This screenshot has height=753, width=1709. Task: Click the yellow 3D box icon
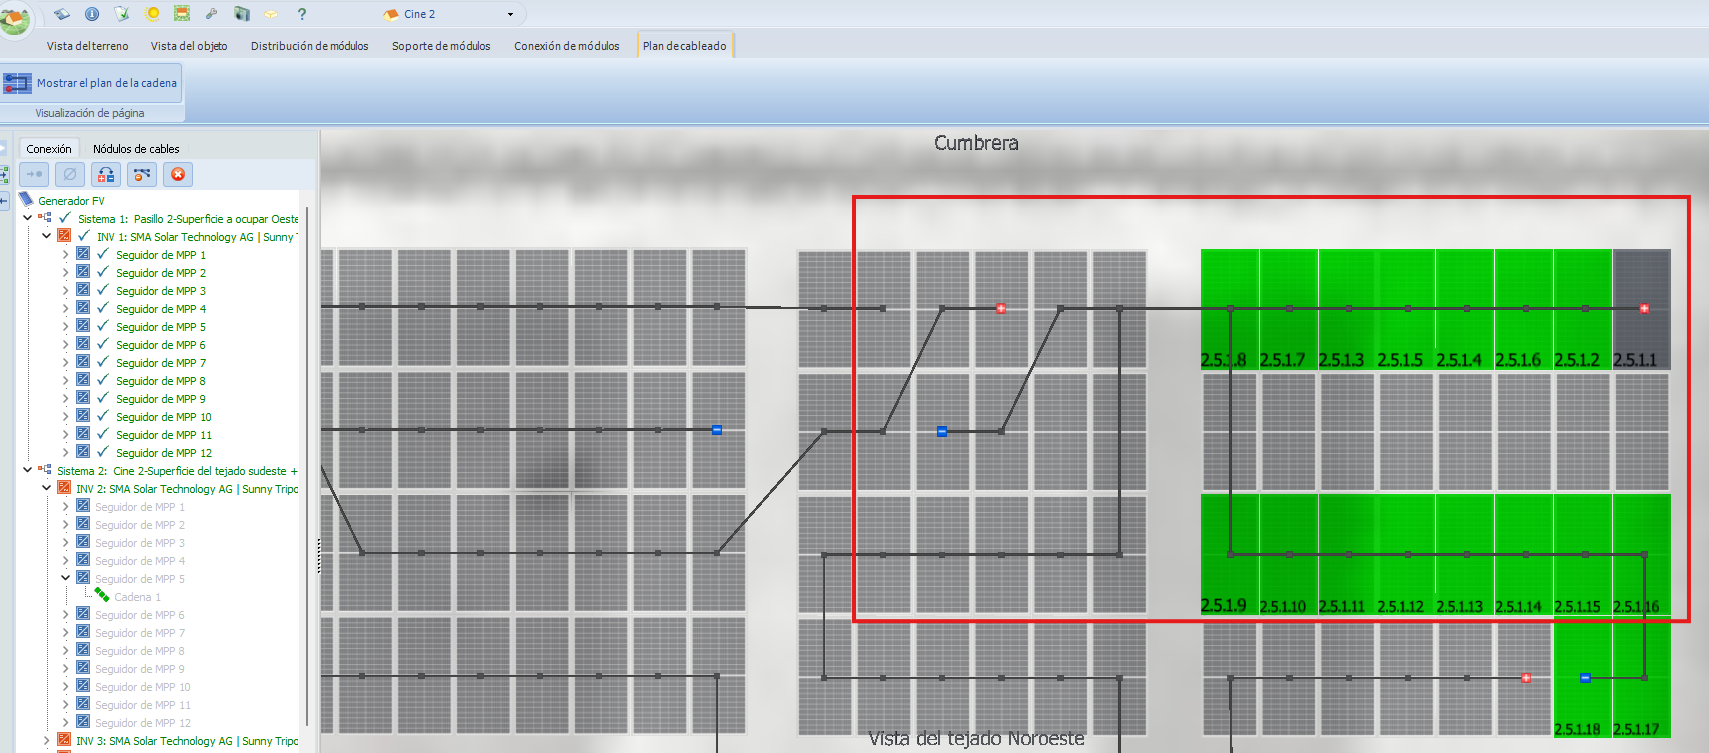tap(271, 14)
